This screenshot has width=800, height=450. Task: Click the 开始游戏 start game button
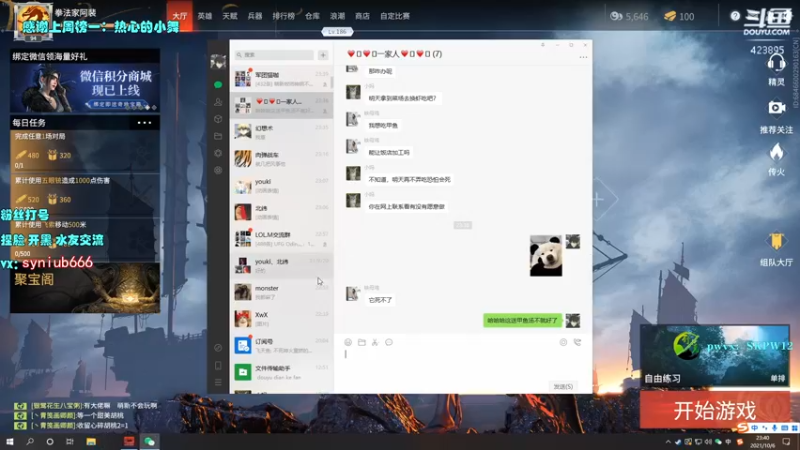click(x=714, y=410)
